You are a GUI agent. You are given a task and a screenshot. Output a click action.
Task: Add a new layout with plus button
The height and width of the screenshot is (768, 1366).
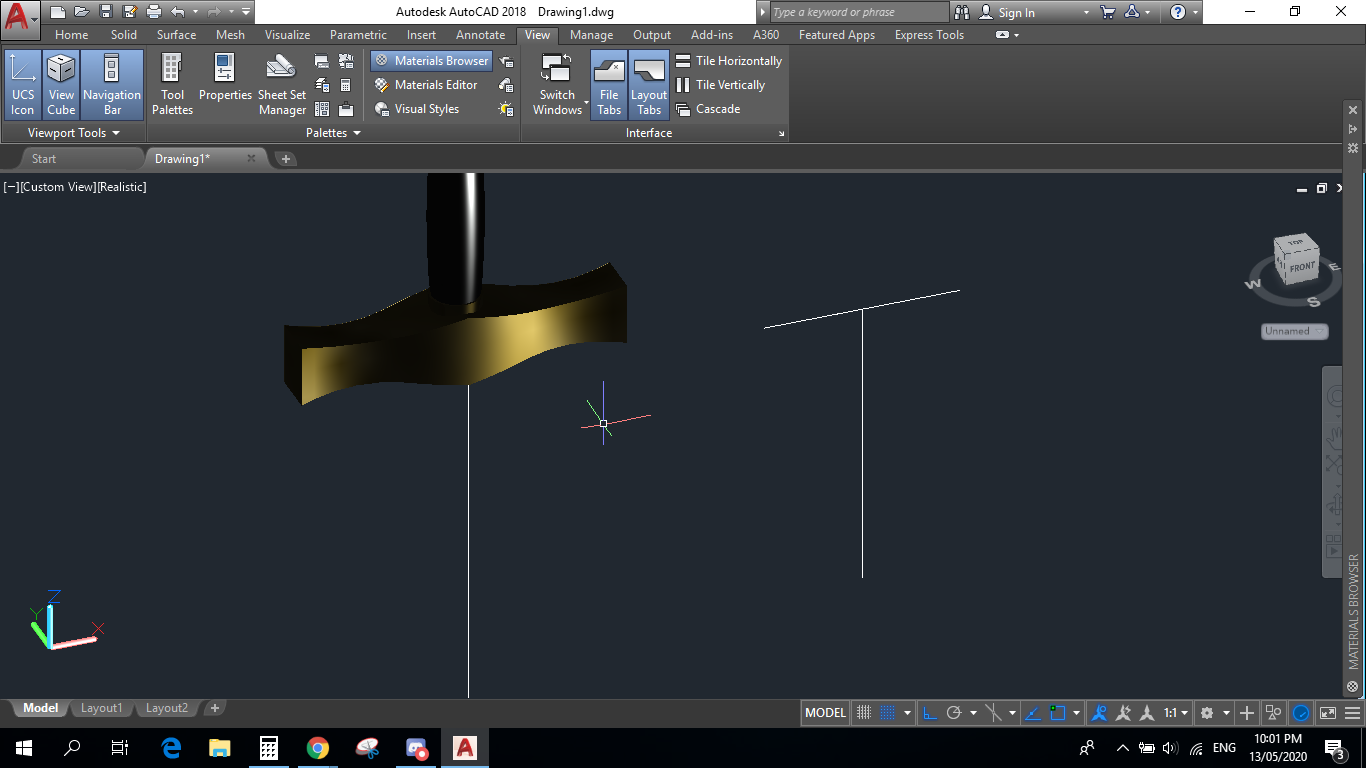click(214, 708)
